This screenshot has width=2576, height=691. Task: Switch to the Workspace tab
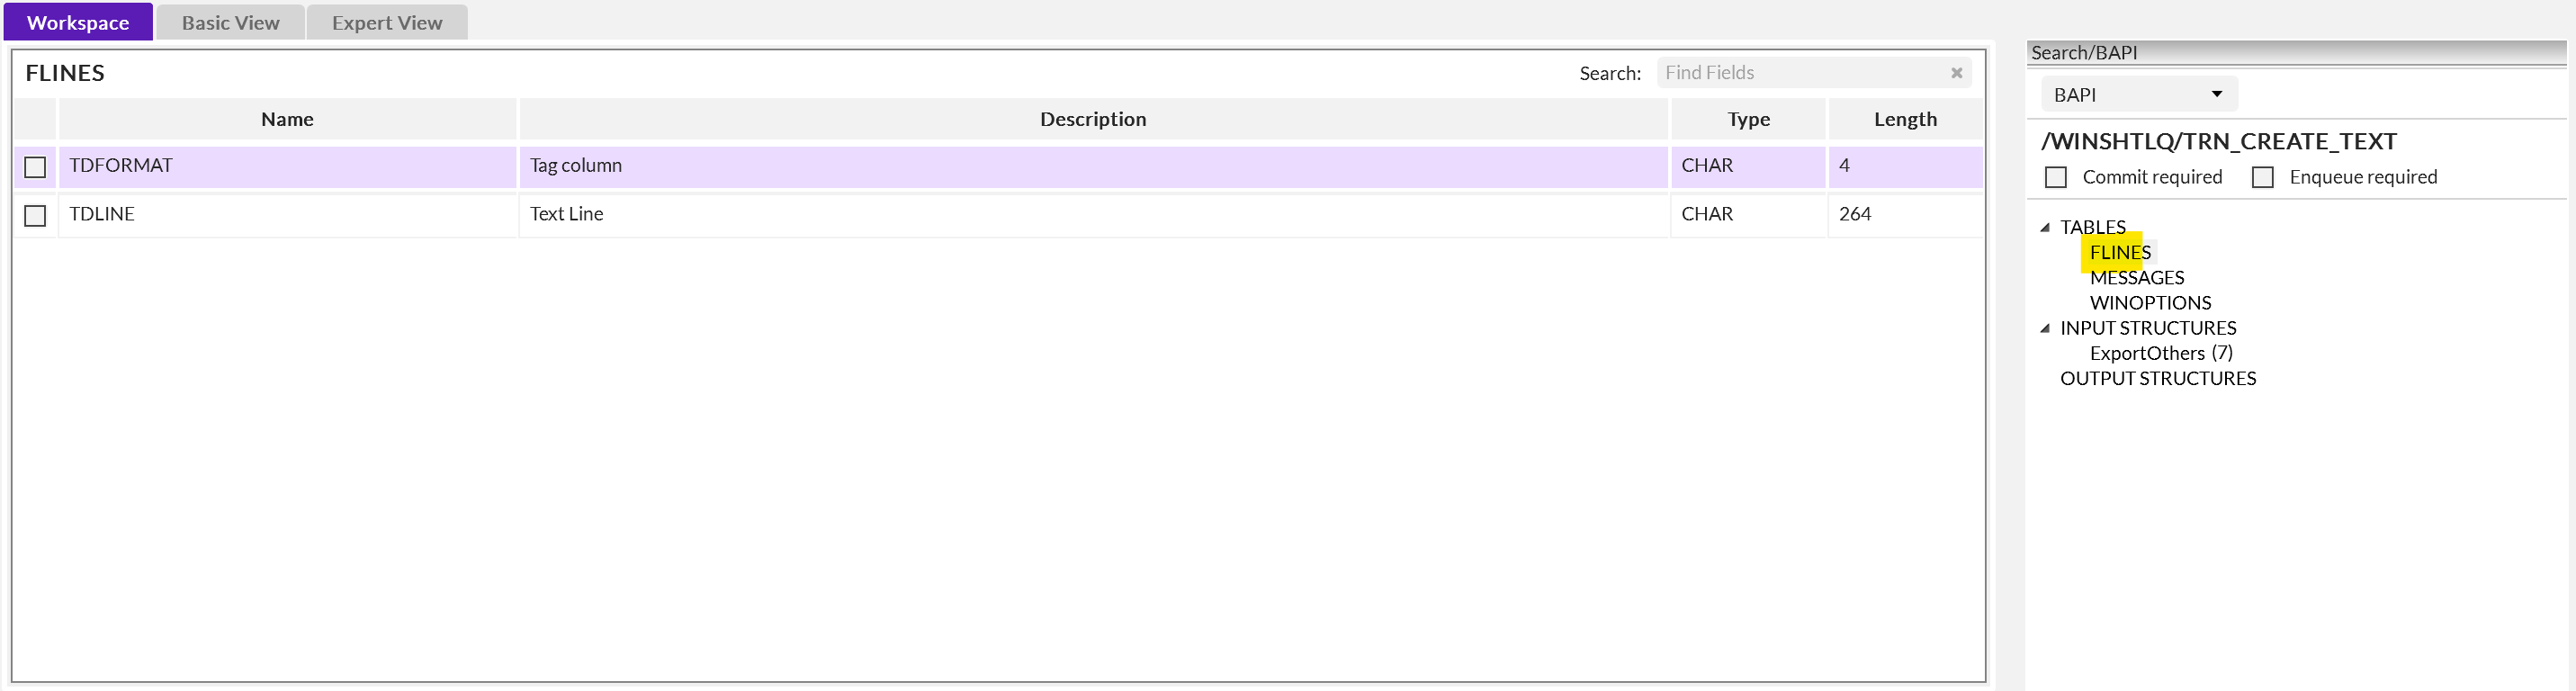coord(78,22)
